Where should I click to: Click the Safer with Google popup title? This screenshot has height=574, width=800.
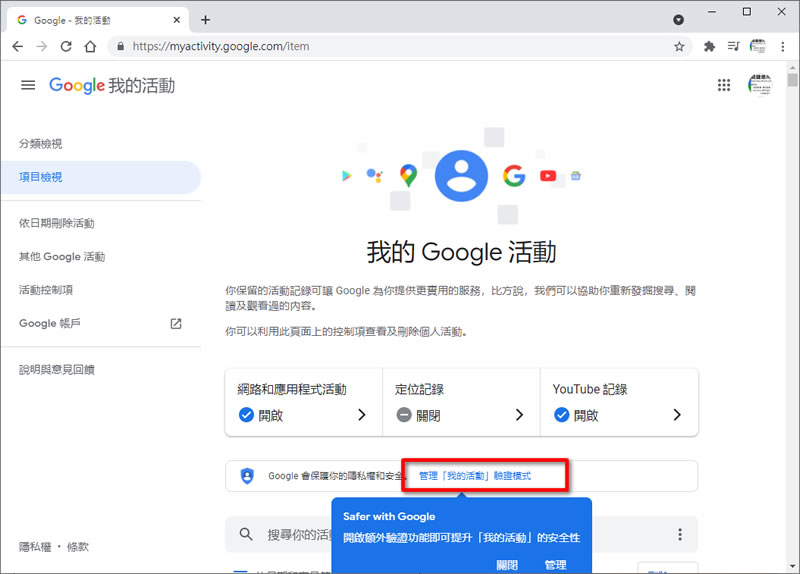[389, 516]
